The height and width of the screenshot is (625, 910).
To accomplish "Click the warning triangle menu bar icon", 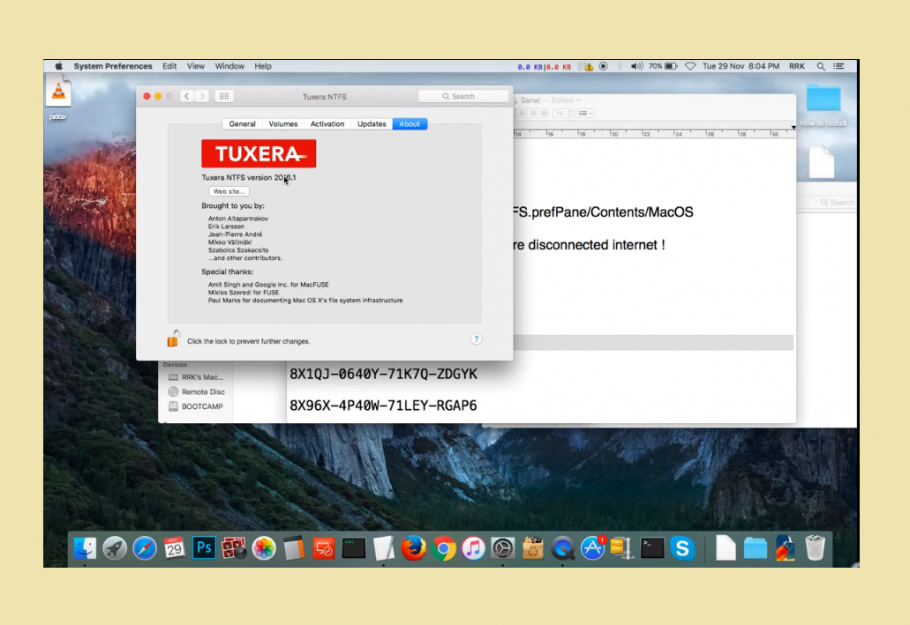I will pos(588,67).
